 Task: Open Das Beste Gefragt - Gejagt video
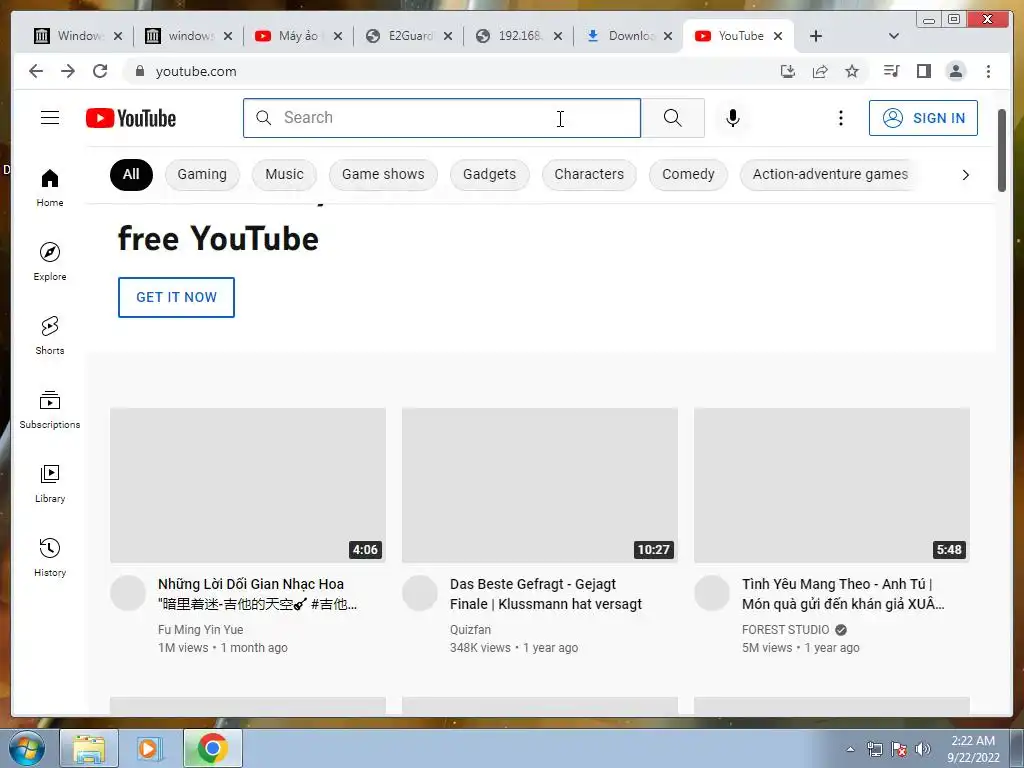[545, 594]
